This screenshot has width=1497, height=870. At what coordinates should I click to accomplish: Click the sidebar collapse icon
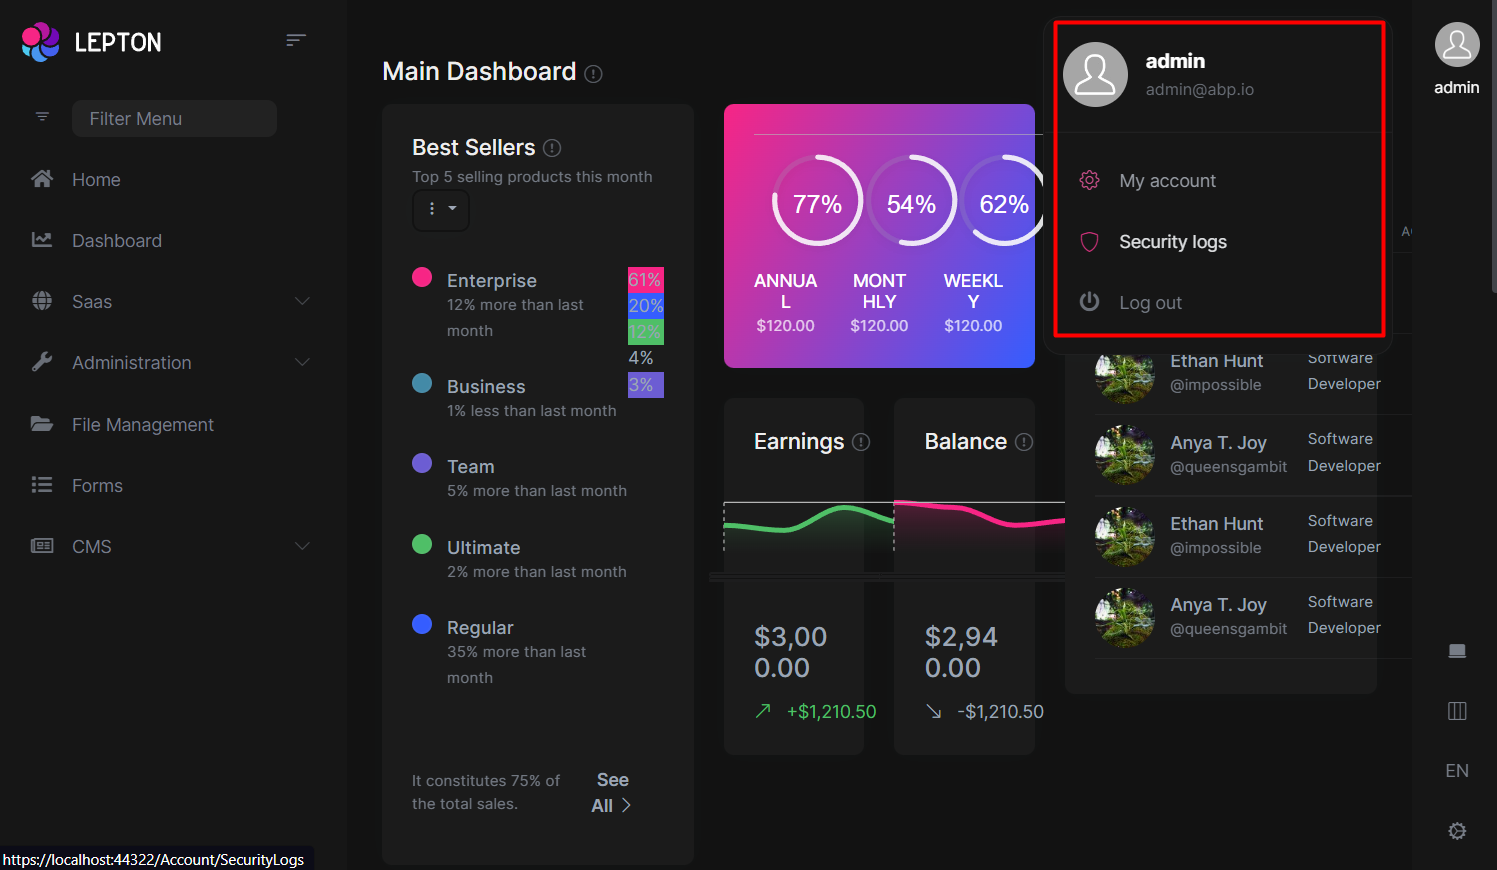tap(295, 39)
